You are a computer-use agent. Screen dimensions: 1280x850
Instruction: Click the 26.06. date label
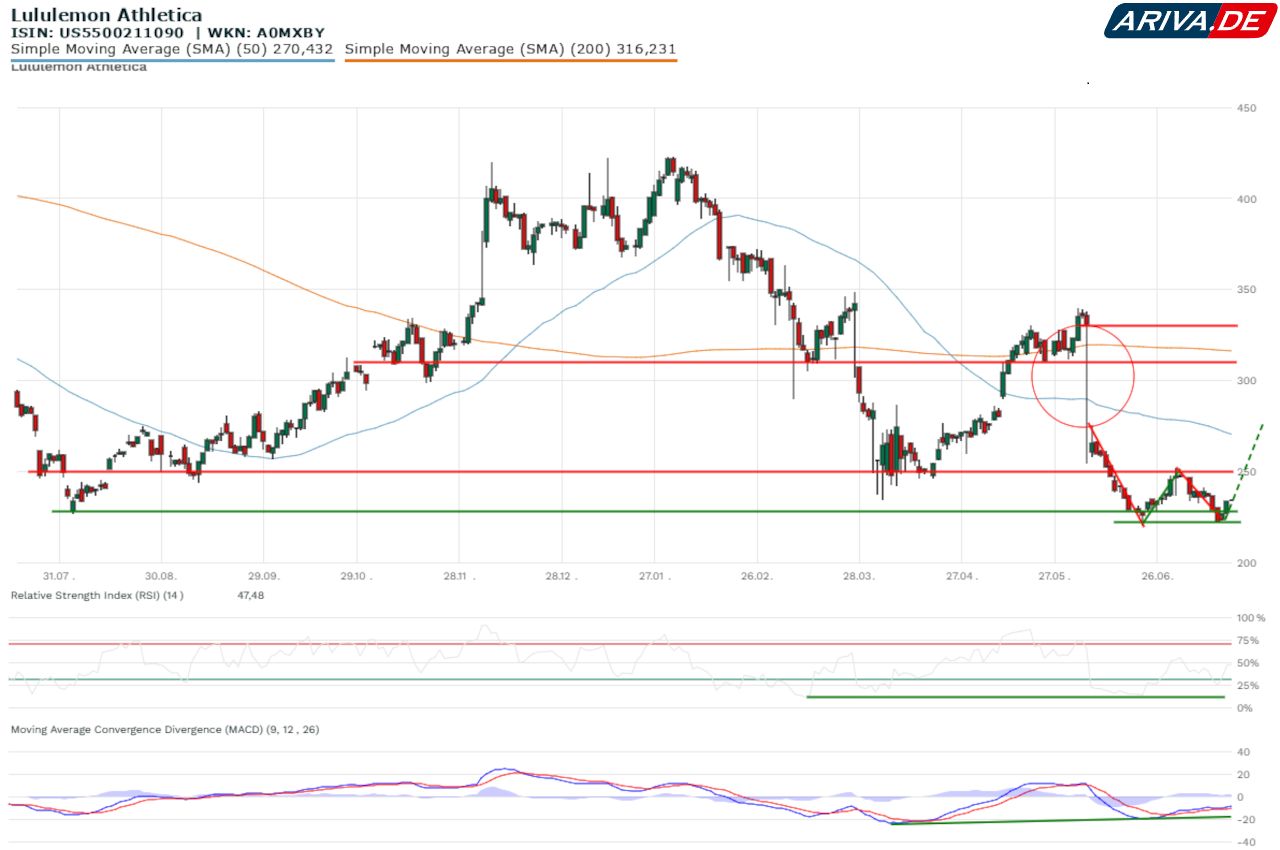click(1155, 577)
